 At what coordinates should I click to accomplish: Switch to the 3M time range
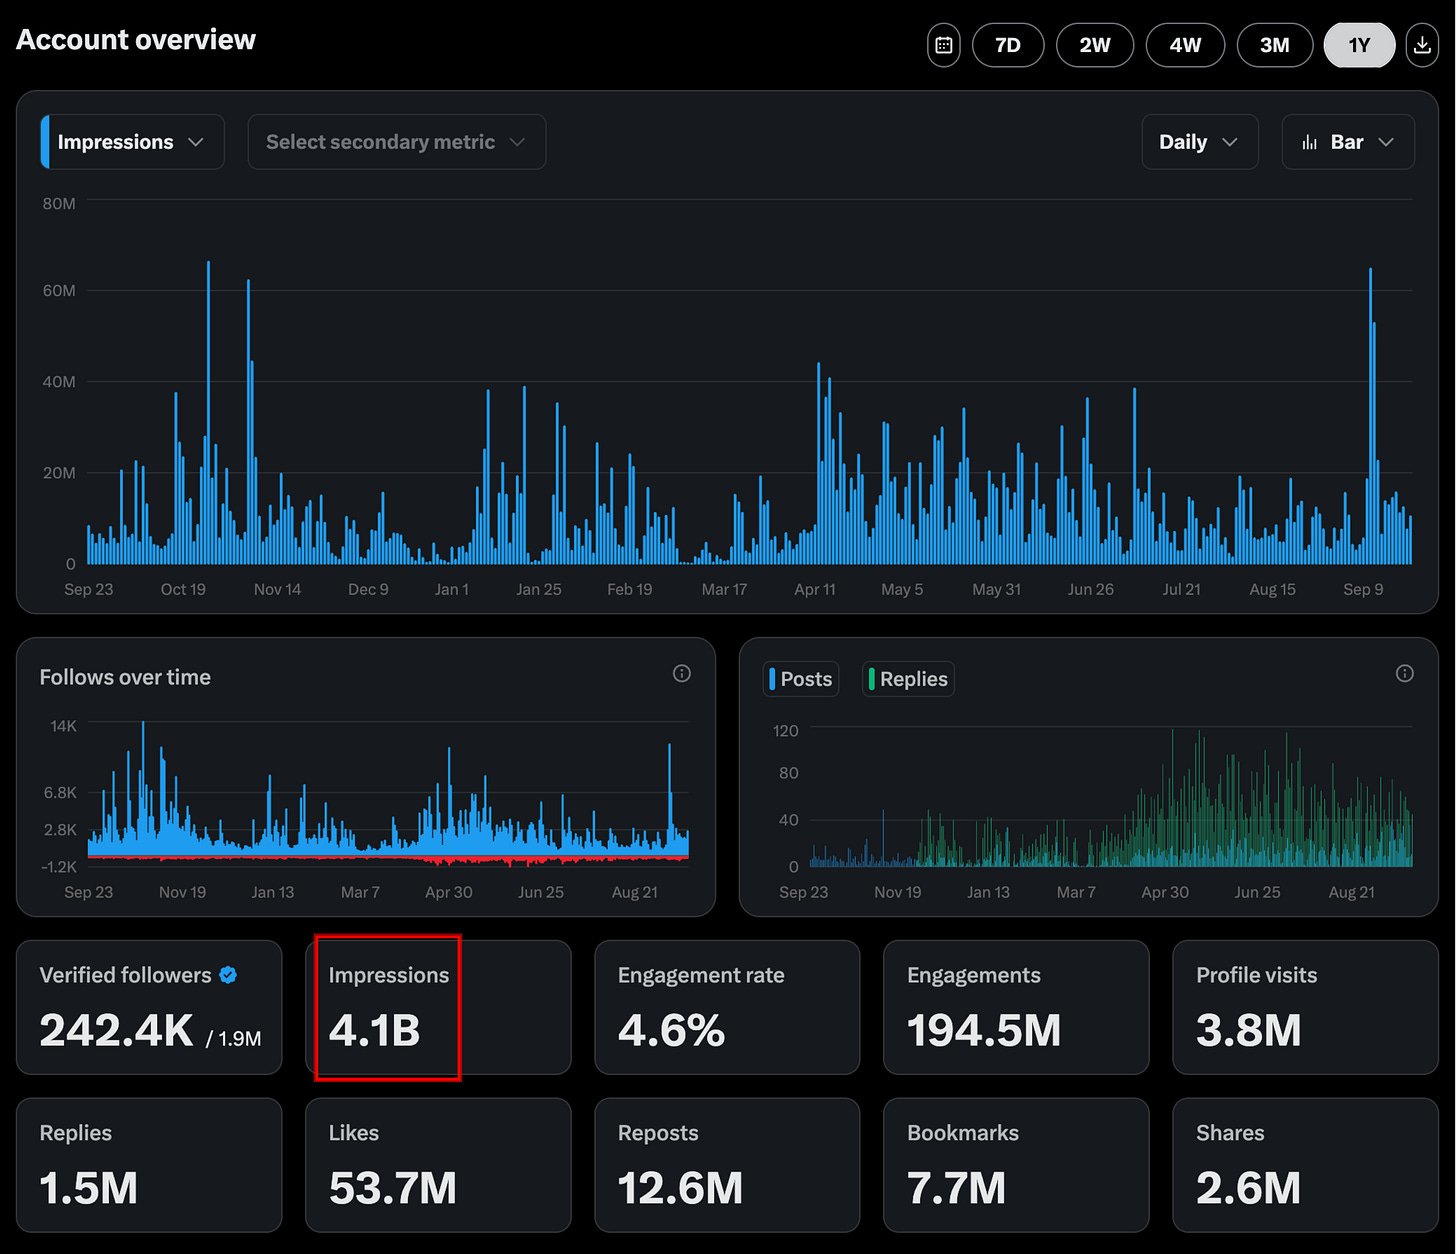(x=1274, y=45)
